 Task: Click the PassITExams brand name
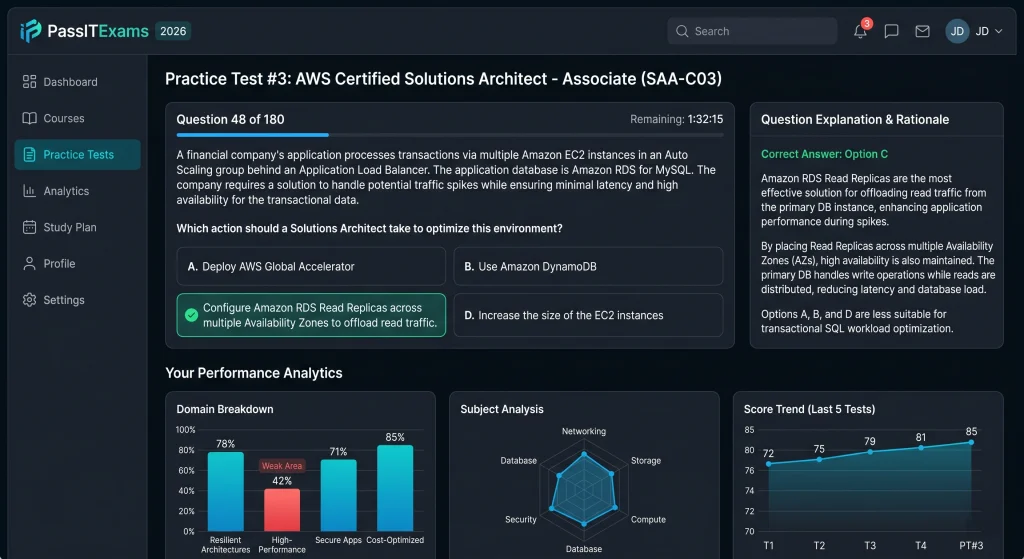coord(98,31)
